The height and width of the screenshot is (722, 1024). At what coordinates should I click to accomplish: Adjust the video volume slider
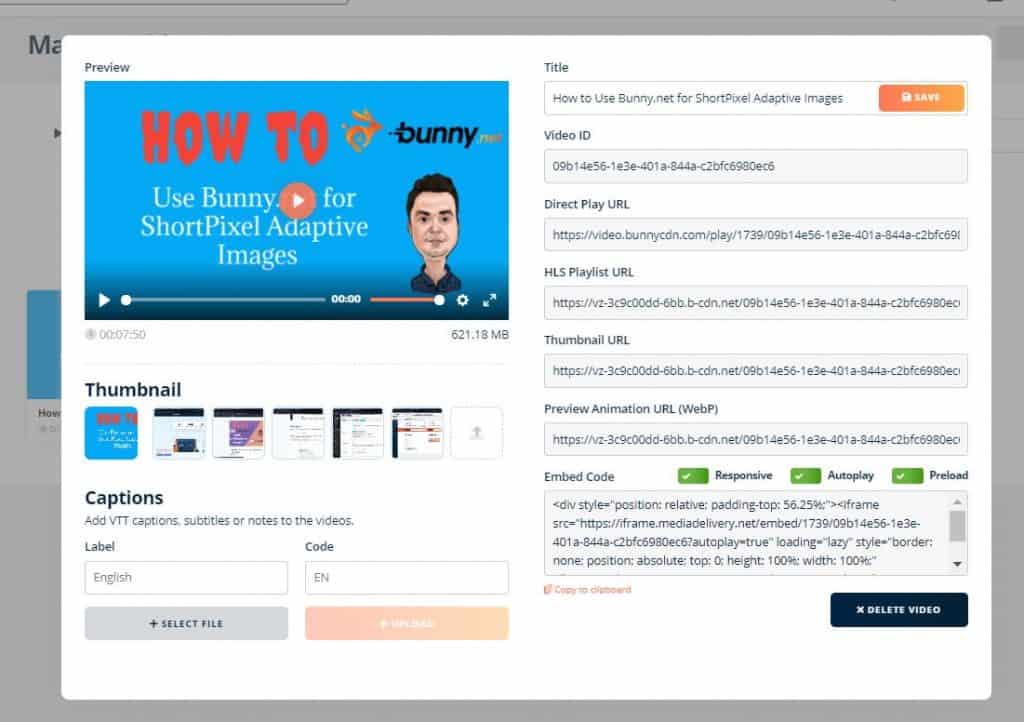405,299
